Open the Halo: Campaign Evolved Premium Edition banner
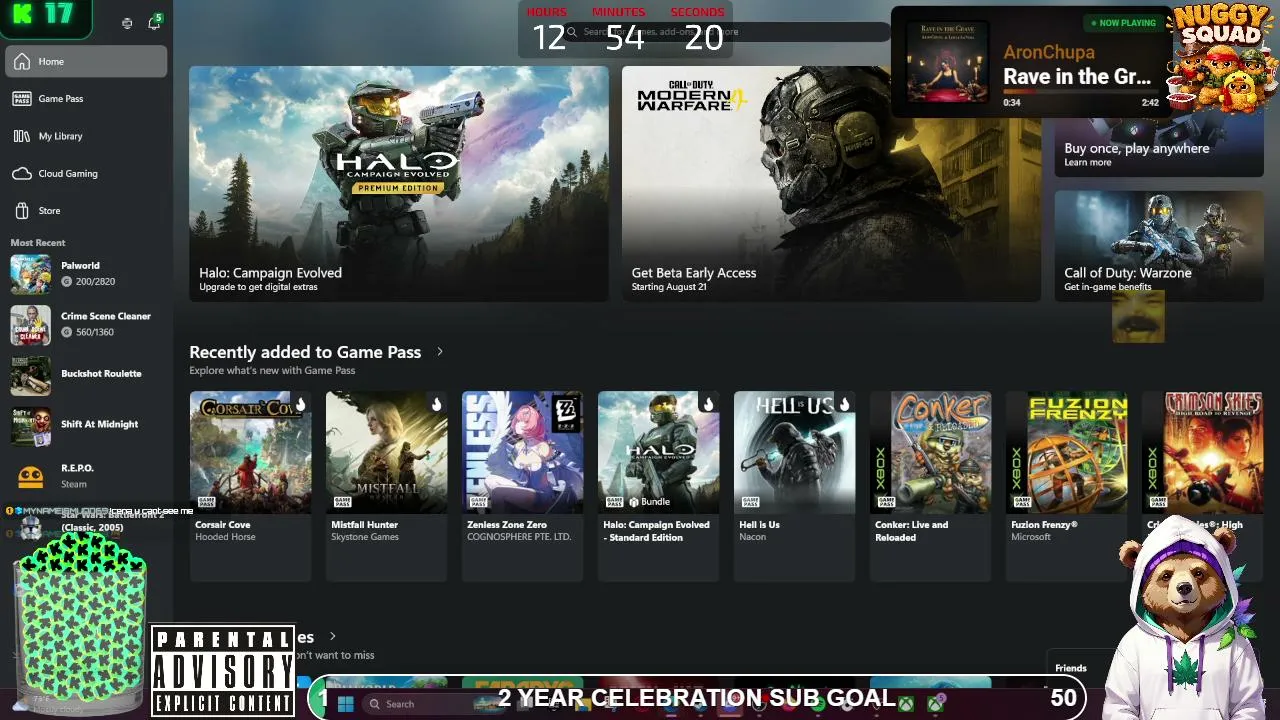The width and height of the screenshot is (1280, 720). pyautogui.click(x=399, y=184)
